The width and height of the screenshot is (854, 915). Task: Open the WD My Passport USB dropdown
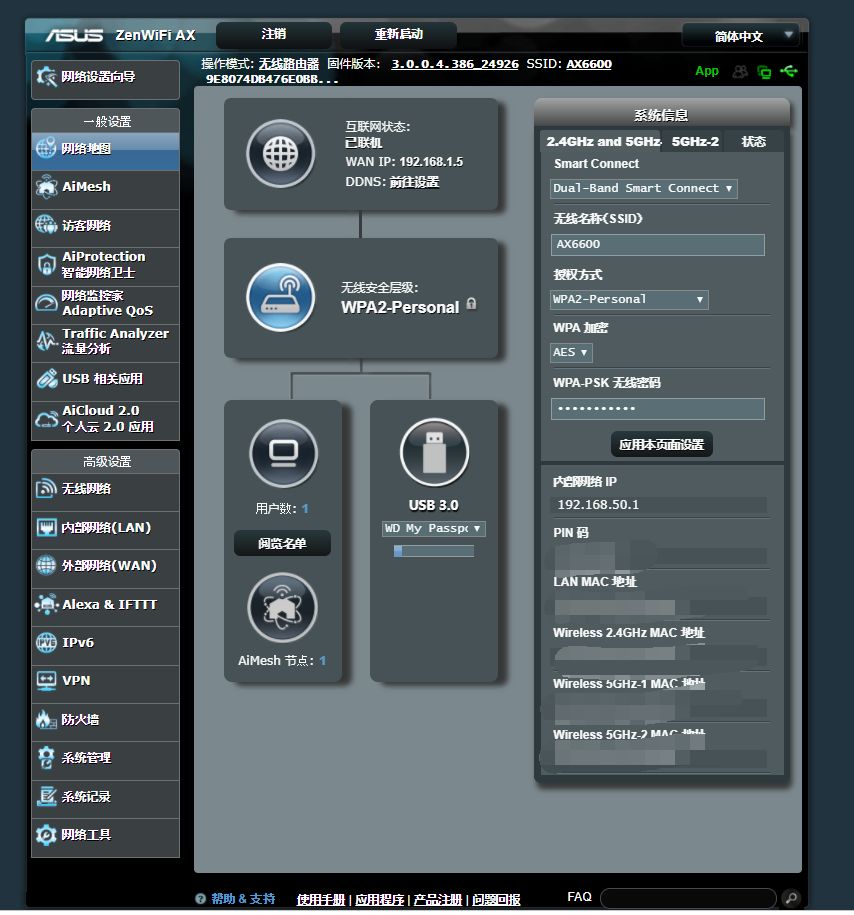coord(434,529)
